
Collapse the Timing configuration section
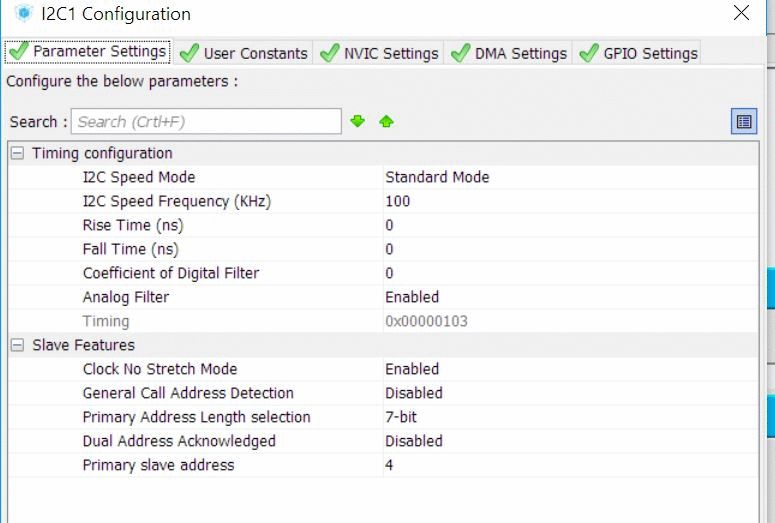(17, 154)
